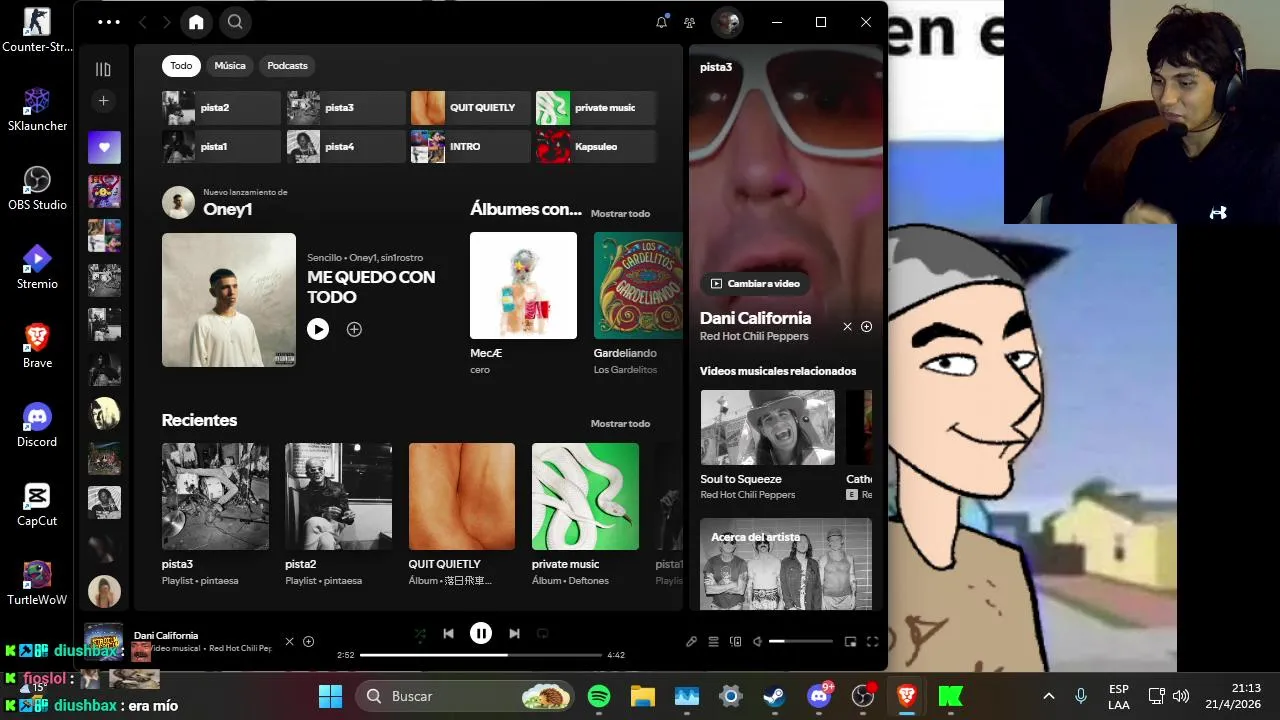1280x720 pixels.
Task: Open the mini player
Action: click(x=851, y=642)
